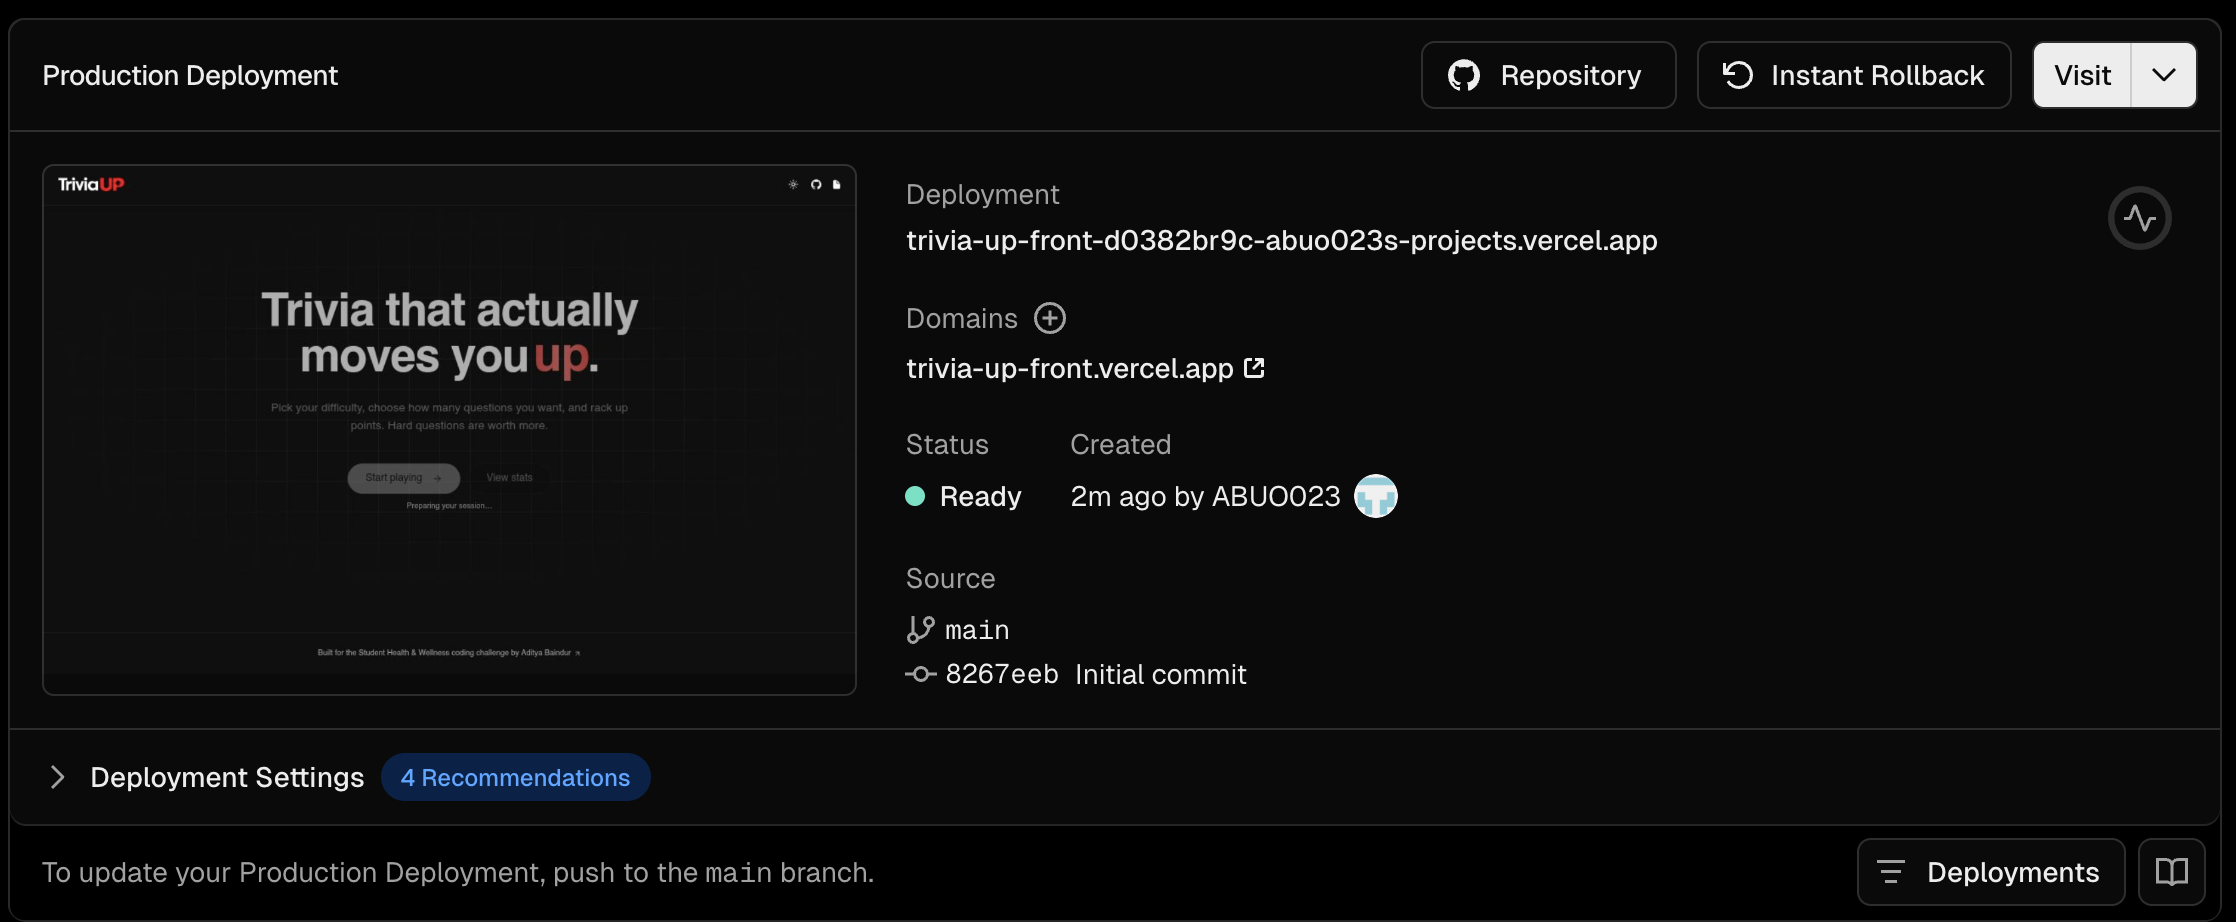
Task: Open the deployment URL trivia-up-front-d0382br9c link
Action: (x=1281, y=241)
